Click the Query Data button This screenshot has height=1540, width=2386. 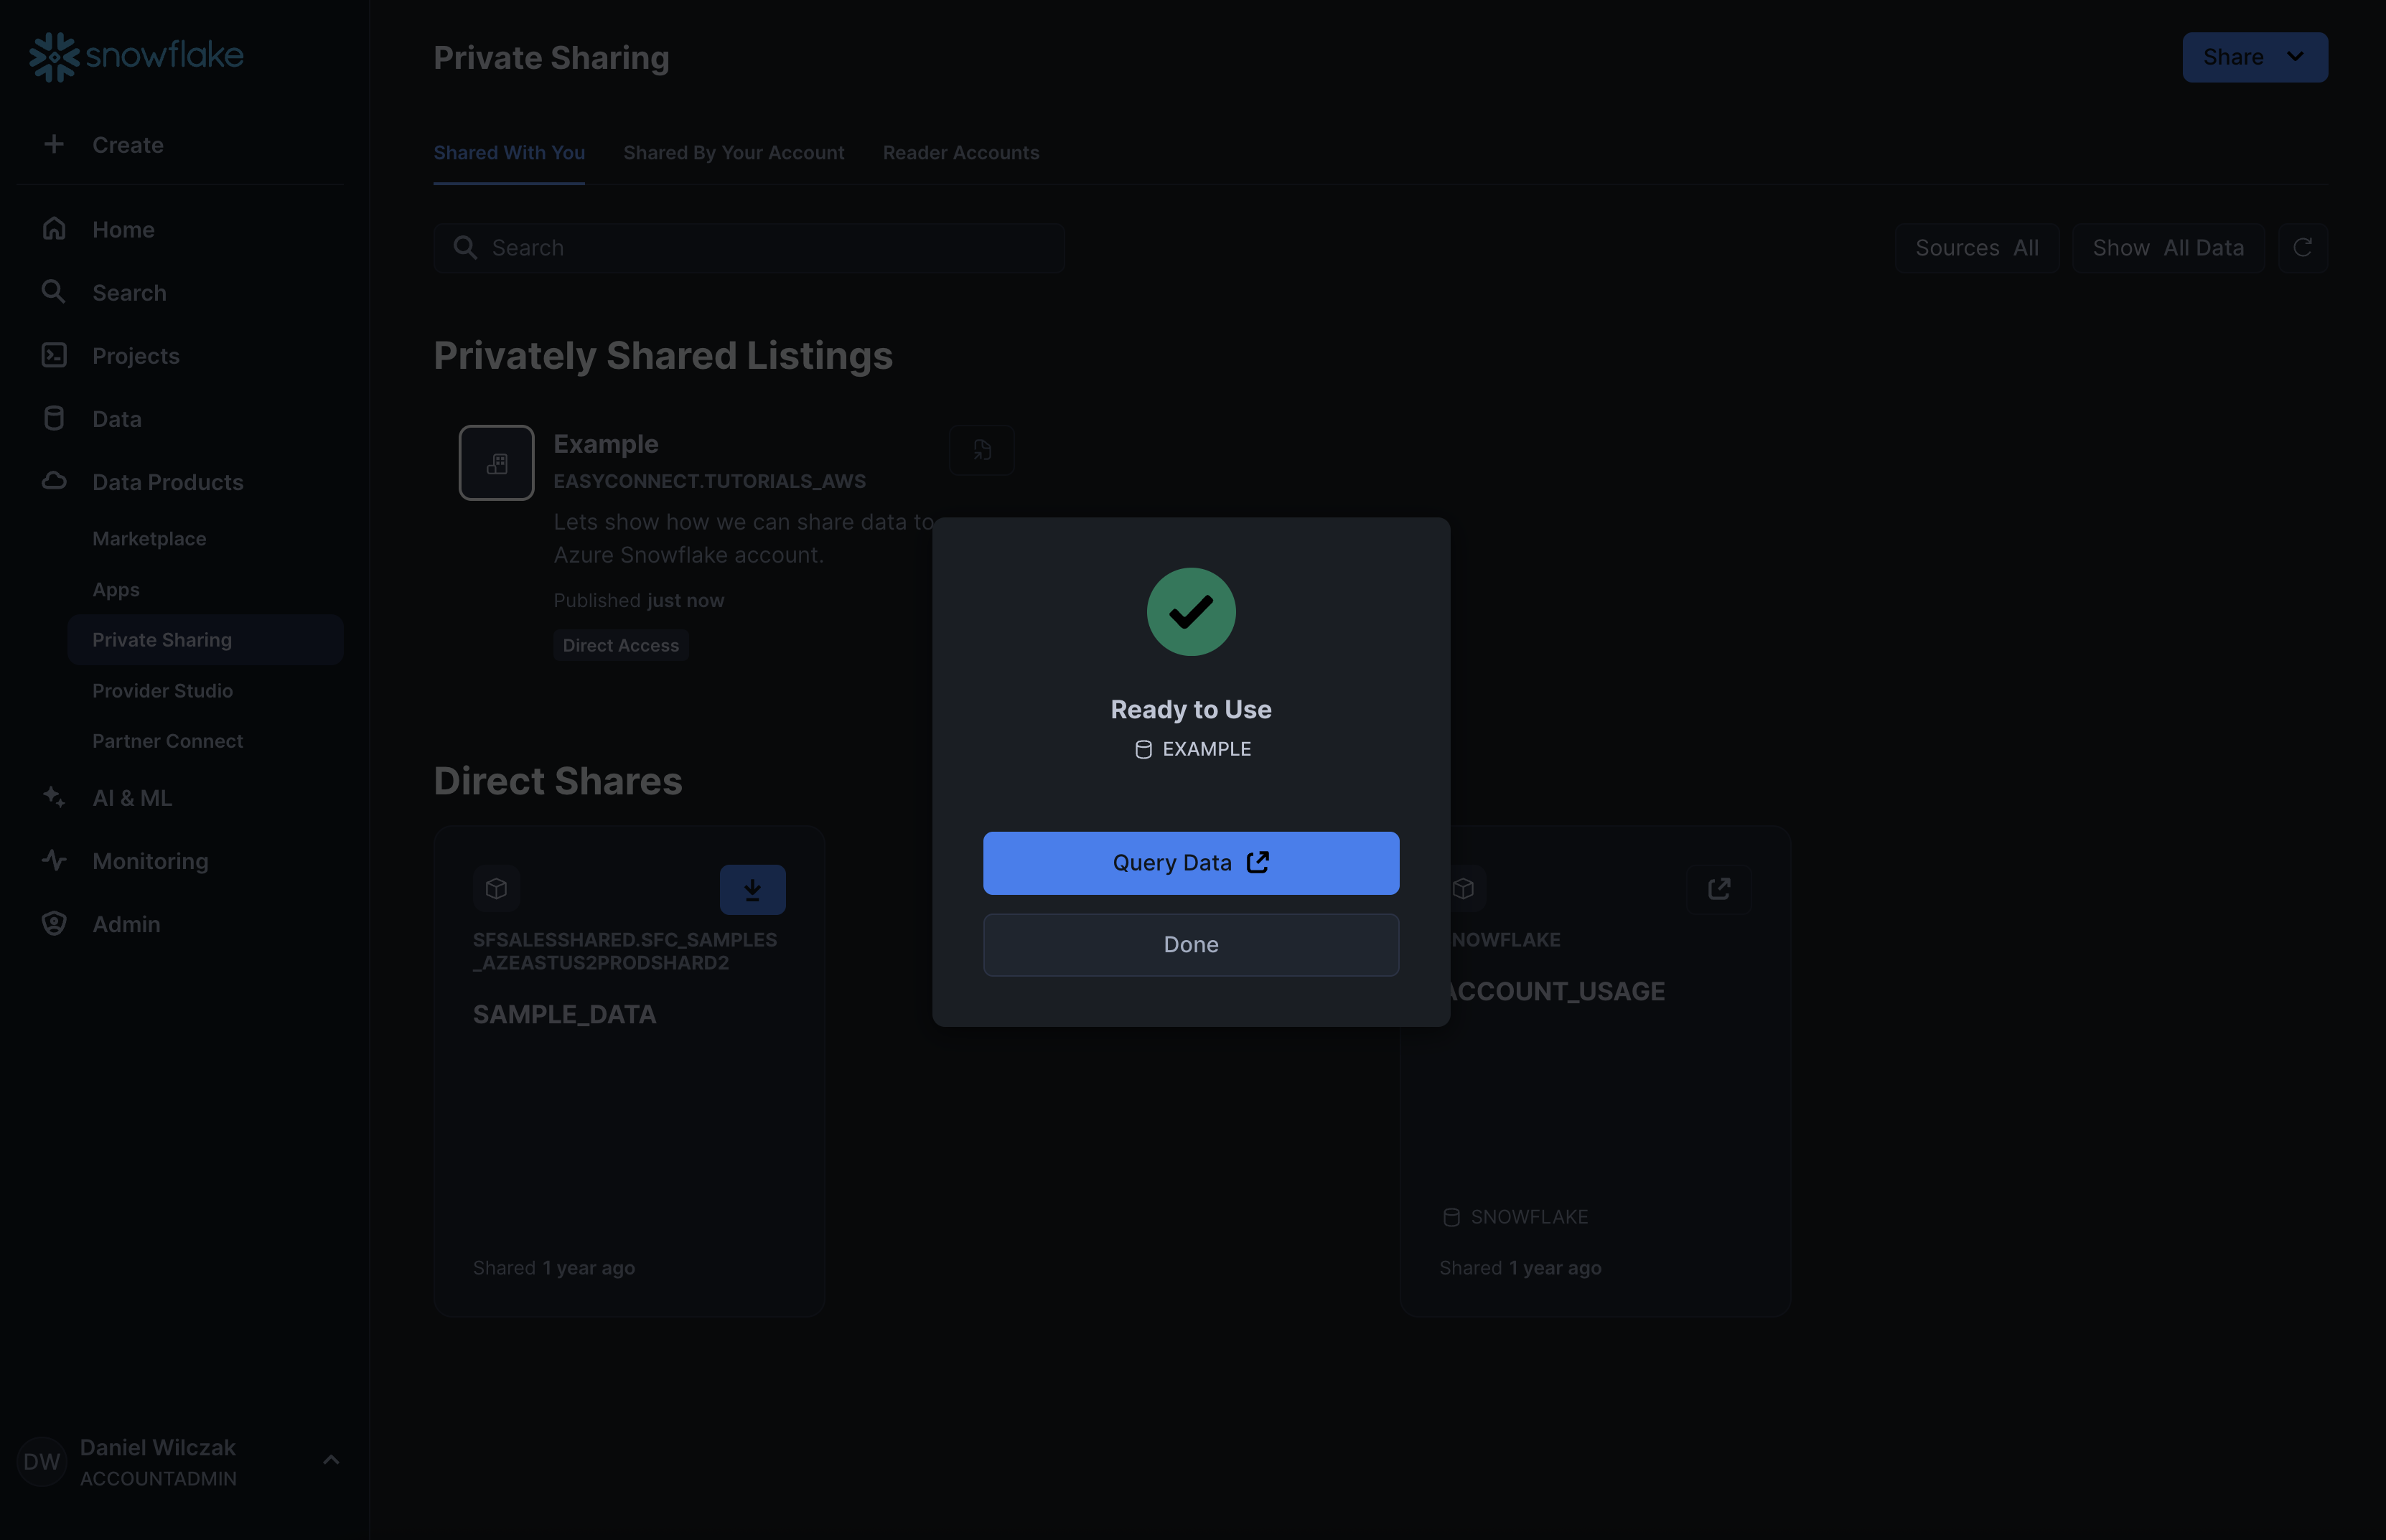pos(1190,862)
